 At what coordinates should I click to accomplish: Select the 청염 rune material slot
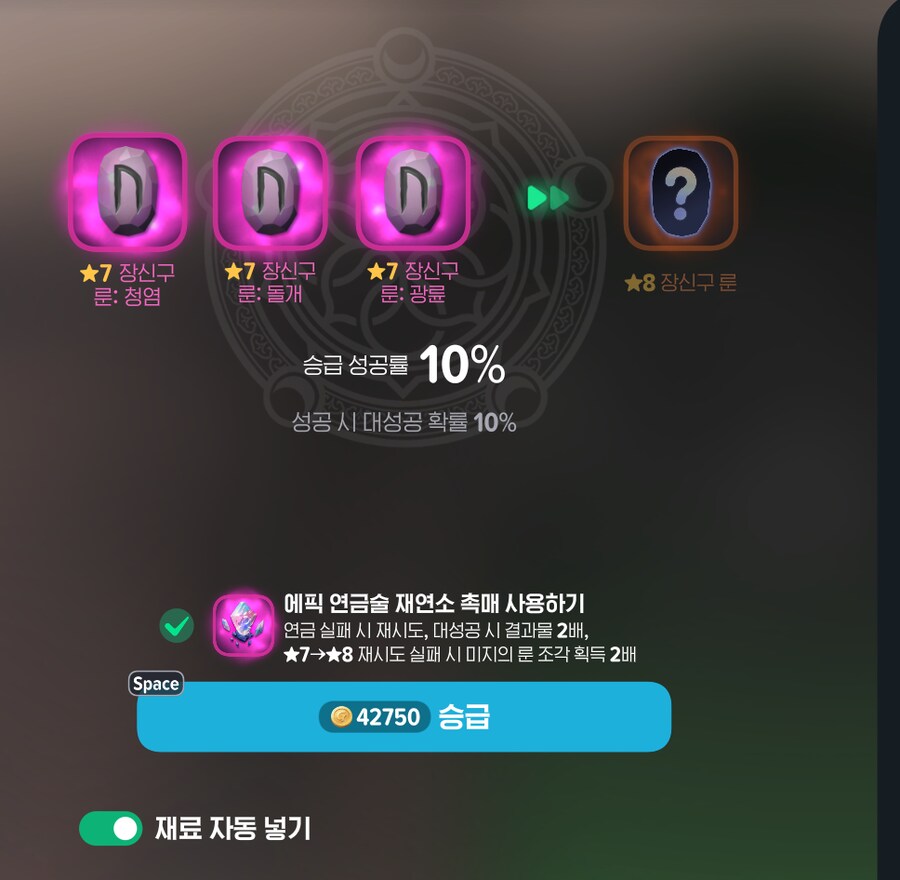coord(127,193)
